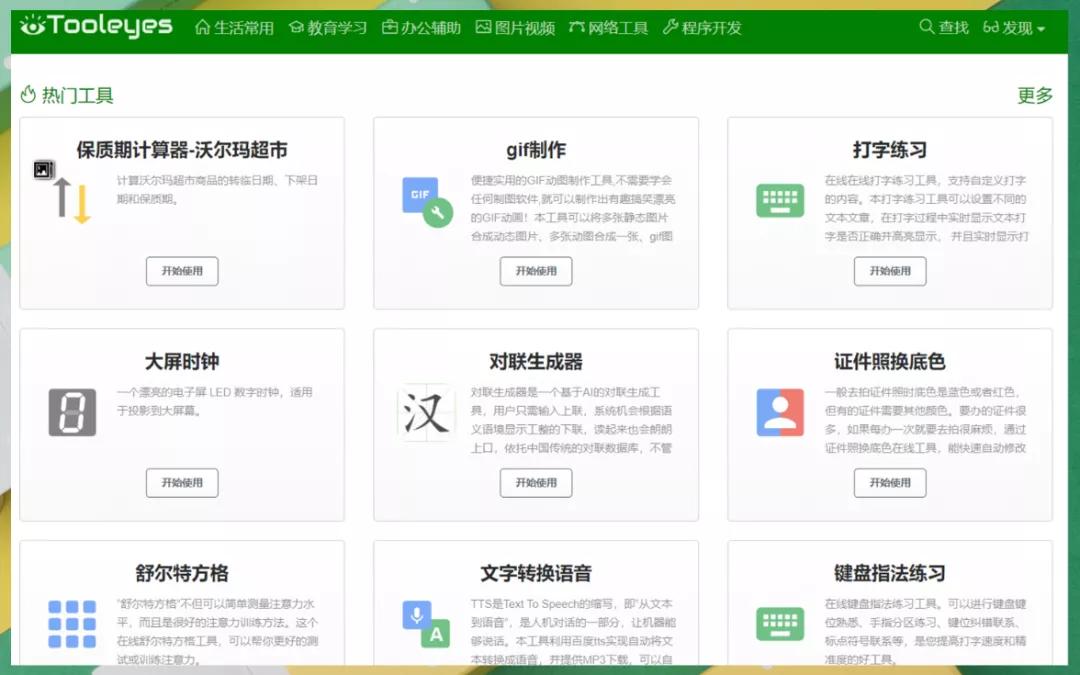Viewport: 1080px width, 675px height.
Task: Click the 打字练习 keyboard icon
Action: (779, 200)
